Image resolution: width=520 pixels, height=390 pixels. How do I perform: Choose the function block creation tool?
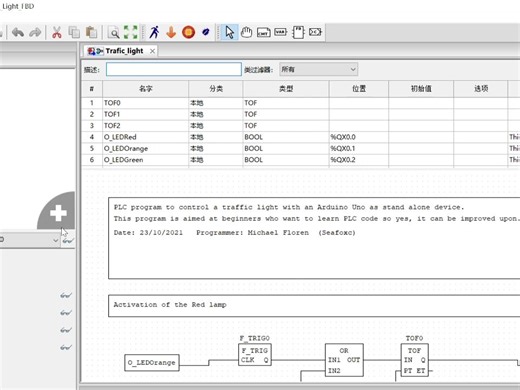(298, 32)
